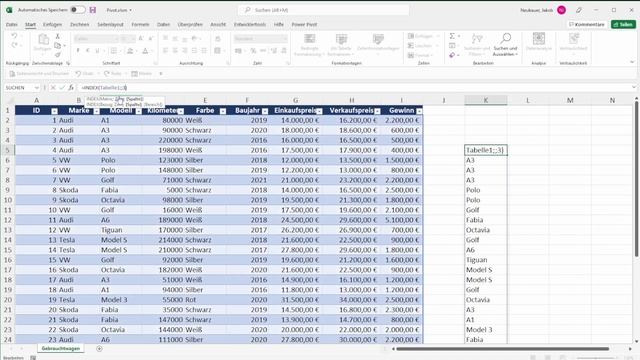
Task: Click the Suchen search field
Action: tap(323, 10)
